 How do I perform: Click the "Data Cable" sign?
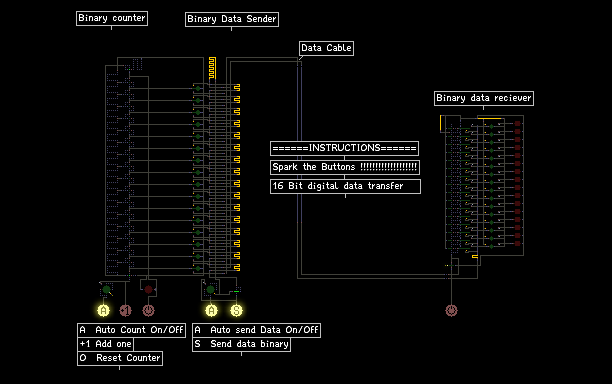(326, 48)
